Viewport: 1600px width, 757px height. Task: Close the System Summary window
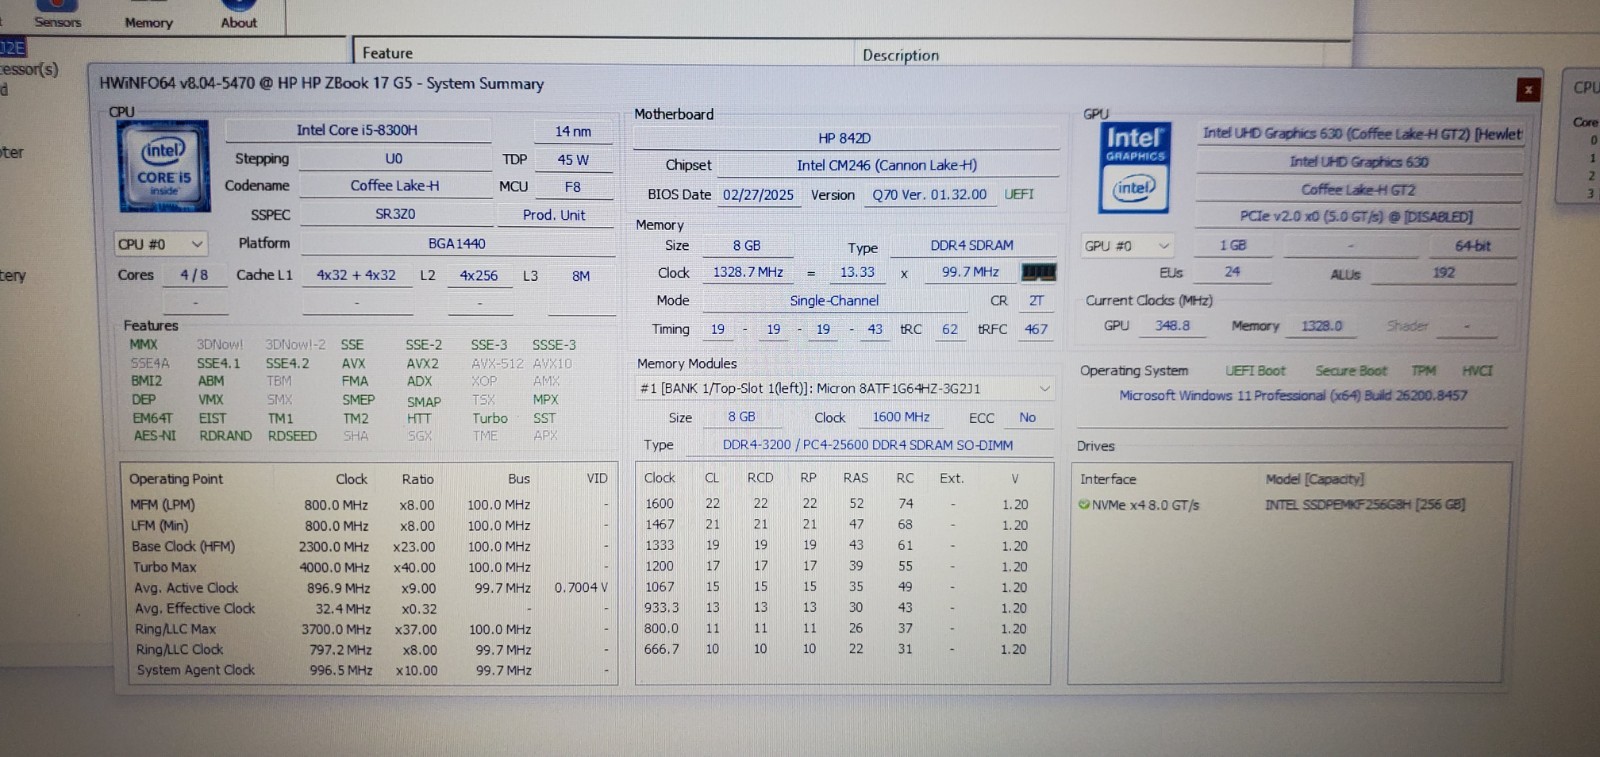(x=1528, y=90)
